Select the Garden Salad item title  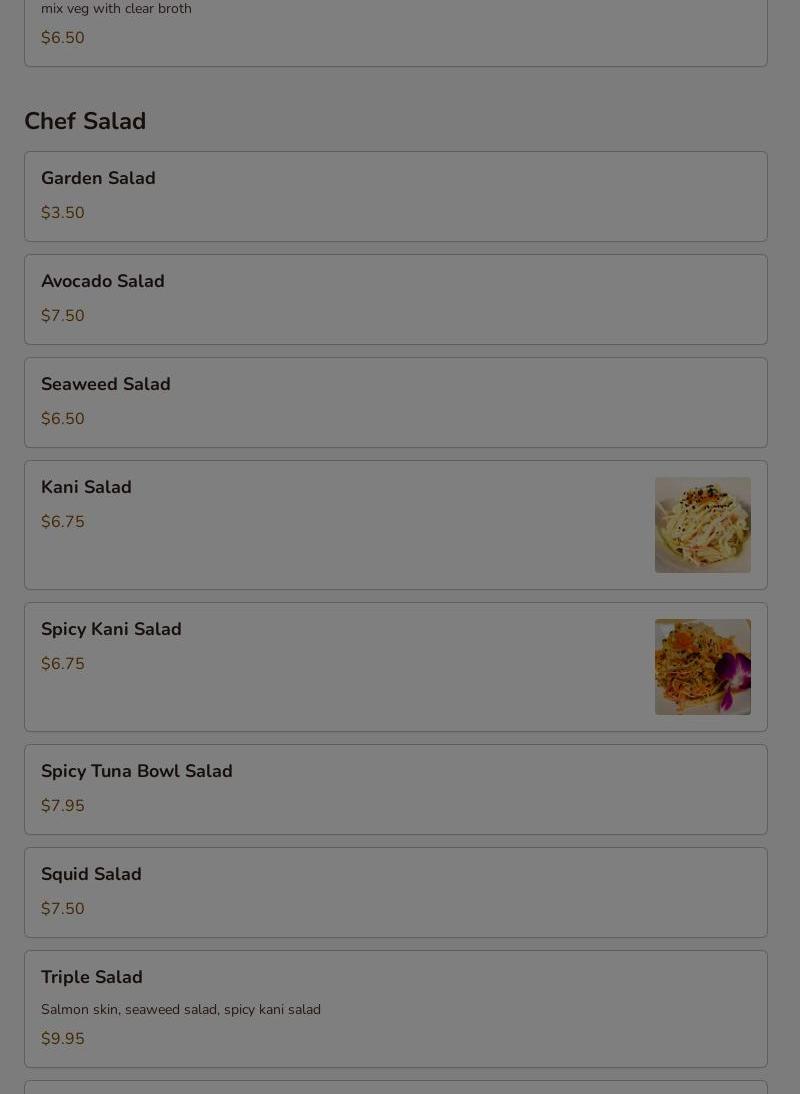(98, 178)
